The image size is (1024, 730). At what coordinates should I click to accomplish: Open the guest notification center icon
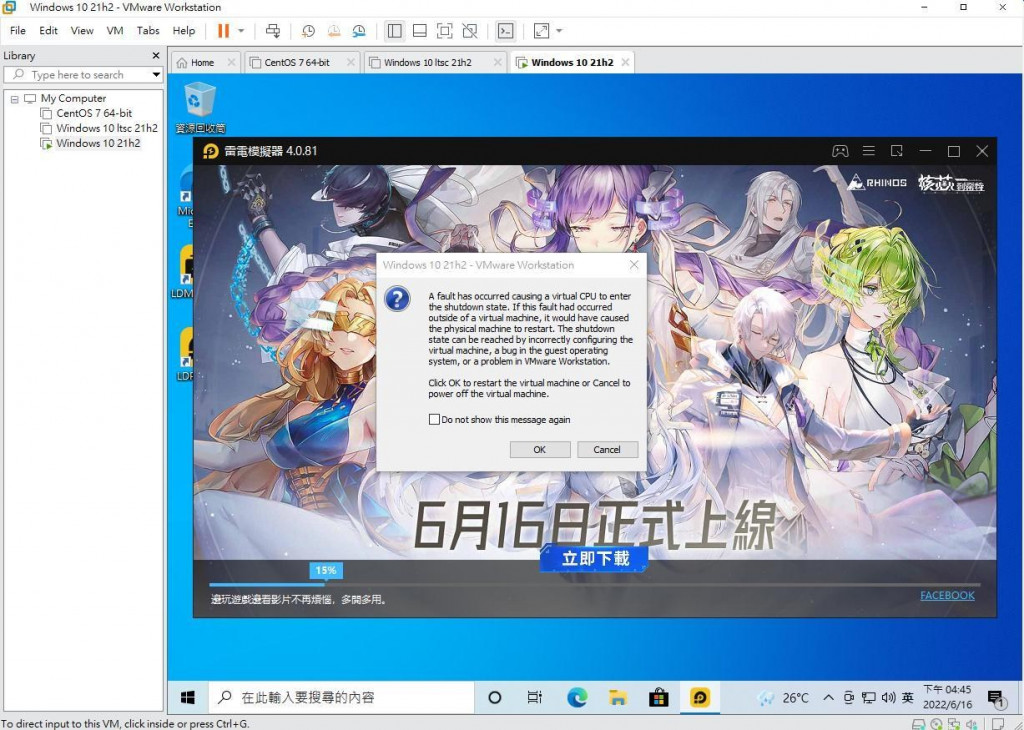tap(997, 699)
